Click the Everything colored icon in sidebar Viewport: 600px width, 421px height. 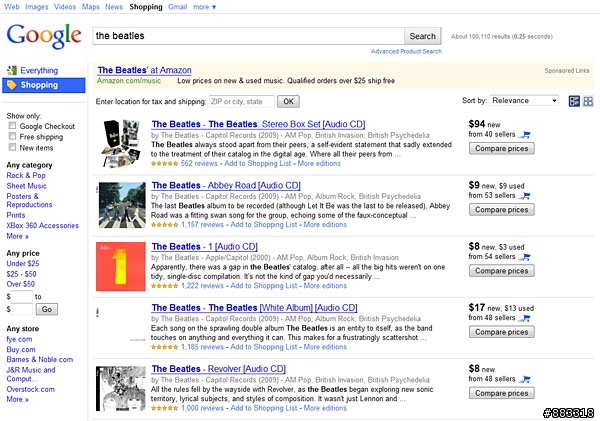12,70
